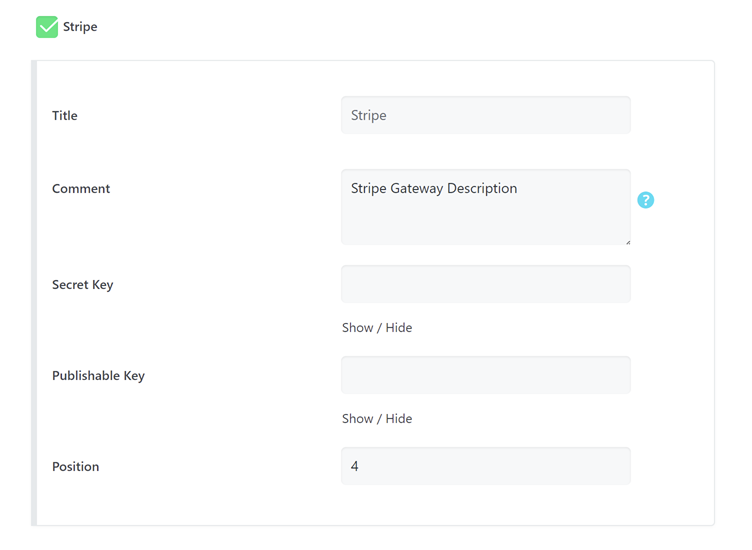
Task: Focus the Title input field
Action: [485, 115]
